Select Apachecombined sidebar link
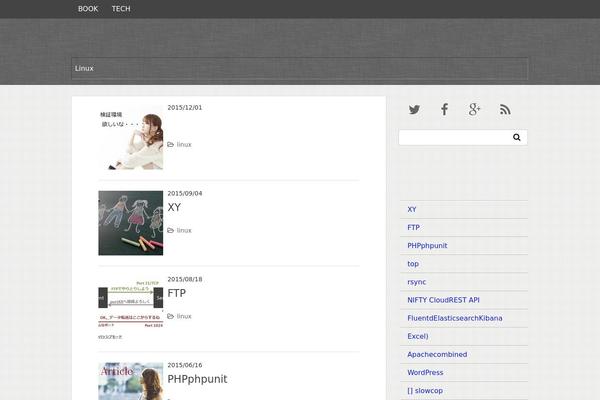The width and height of the screenshot is (600, 400). pyautogui.click(x=437, y=354)
